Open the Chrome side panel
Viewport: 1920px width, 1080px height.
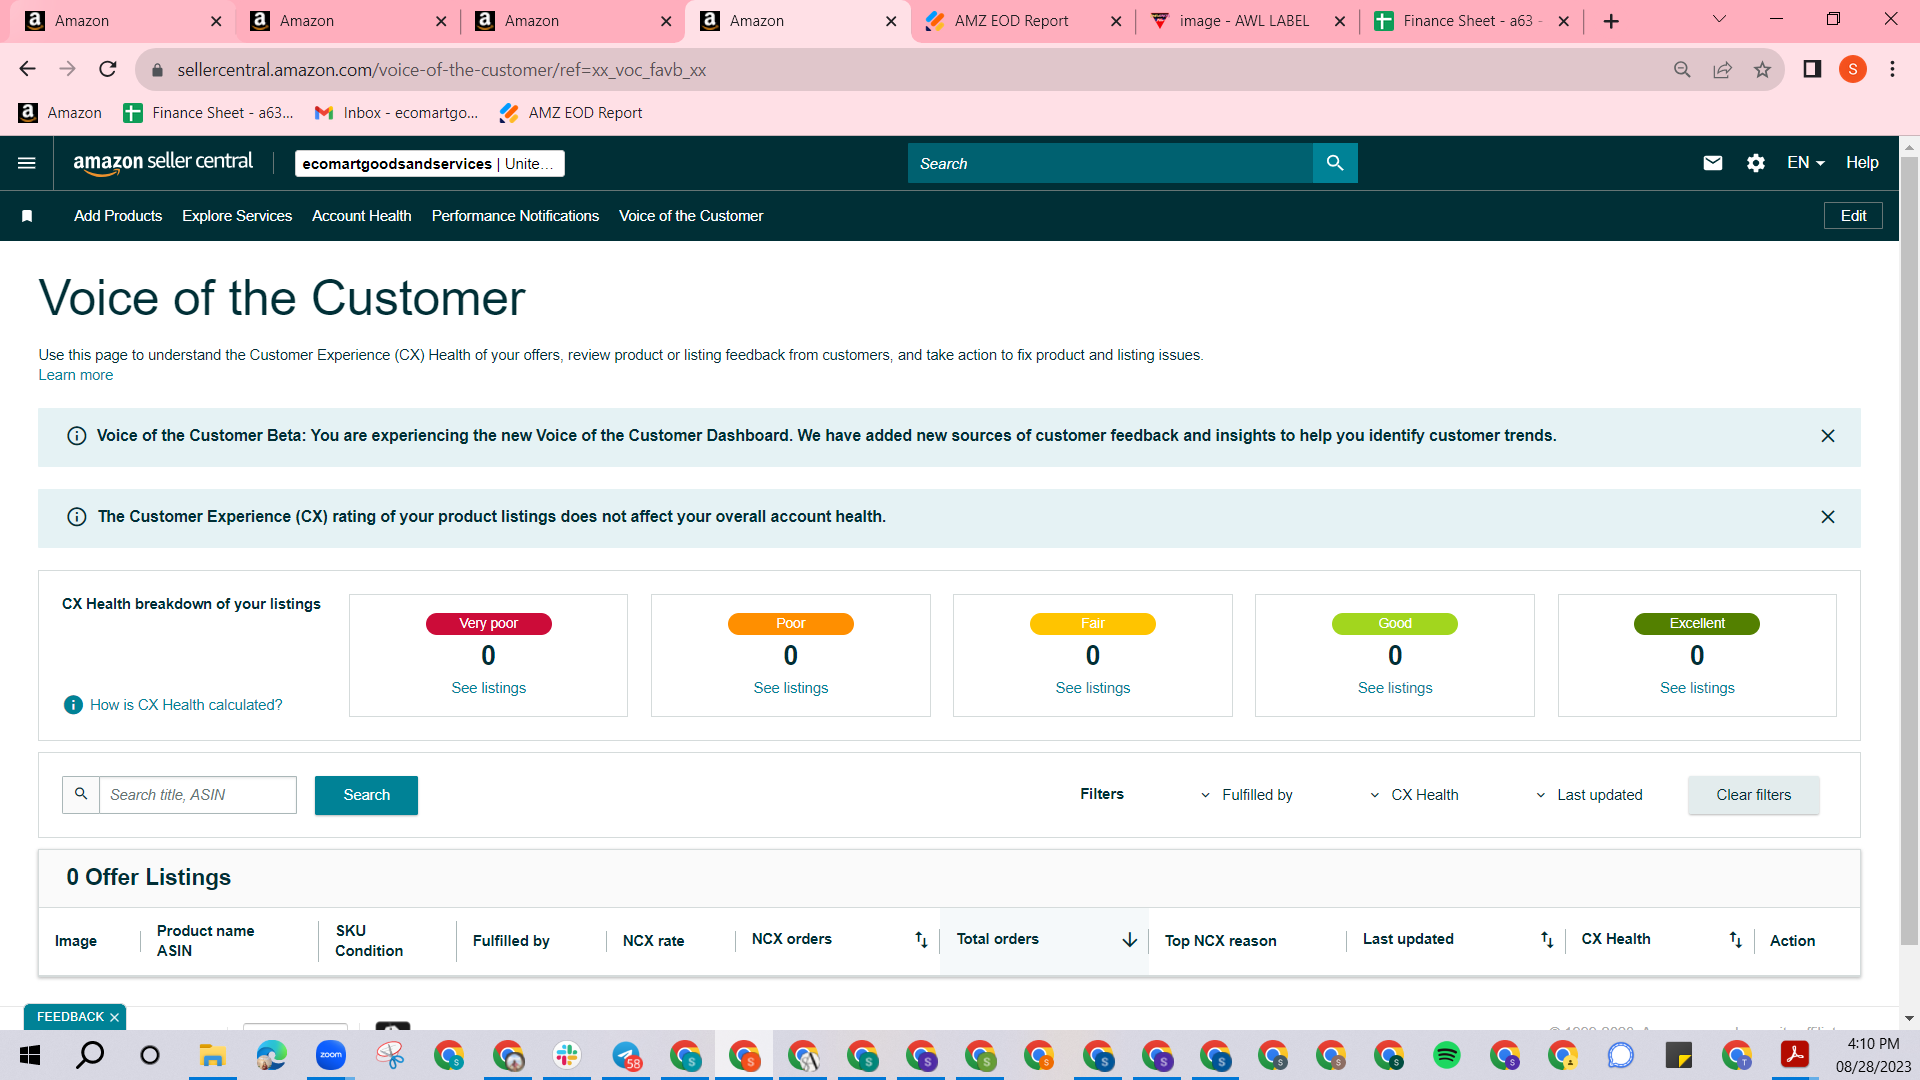coord(1812,69)
